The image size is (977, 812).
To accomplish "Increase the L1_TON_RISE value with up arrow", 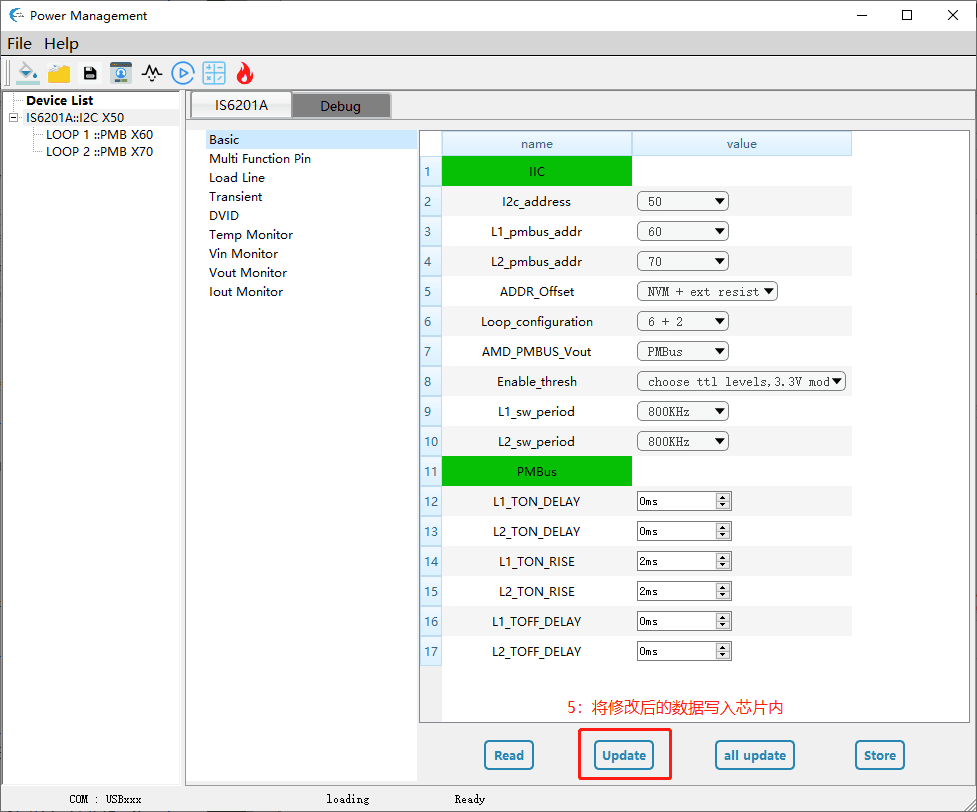I will point(723,558).
